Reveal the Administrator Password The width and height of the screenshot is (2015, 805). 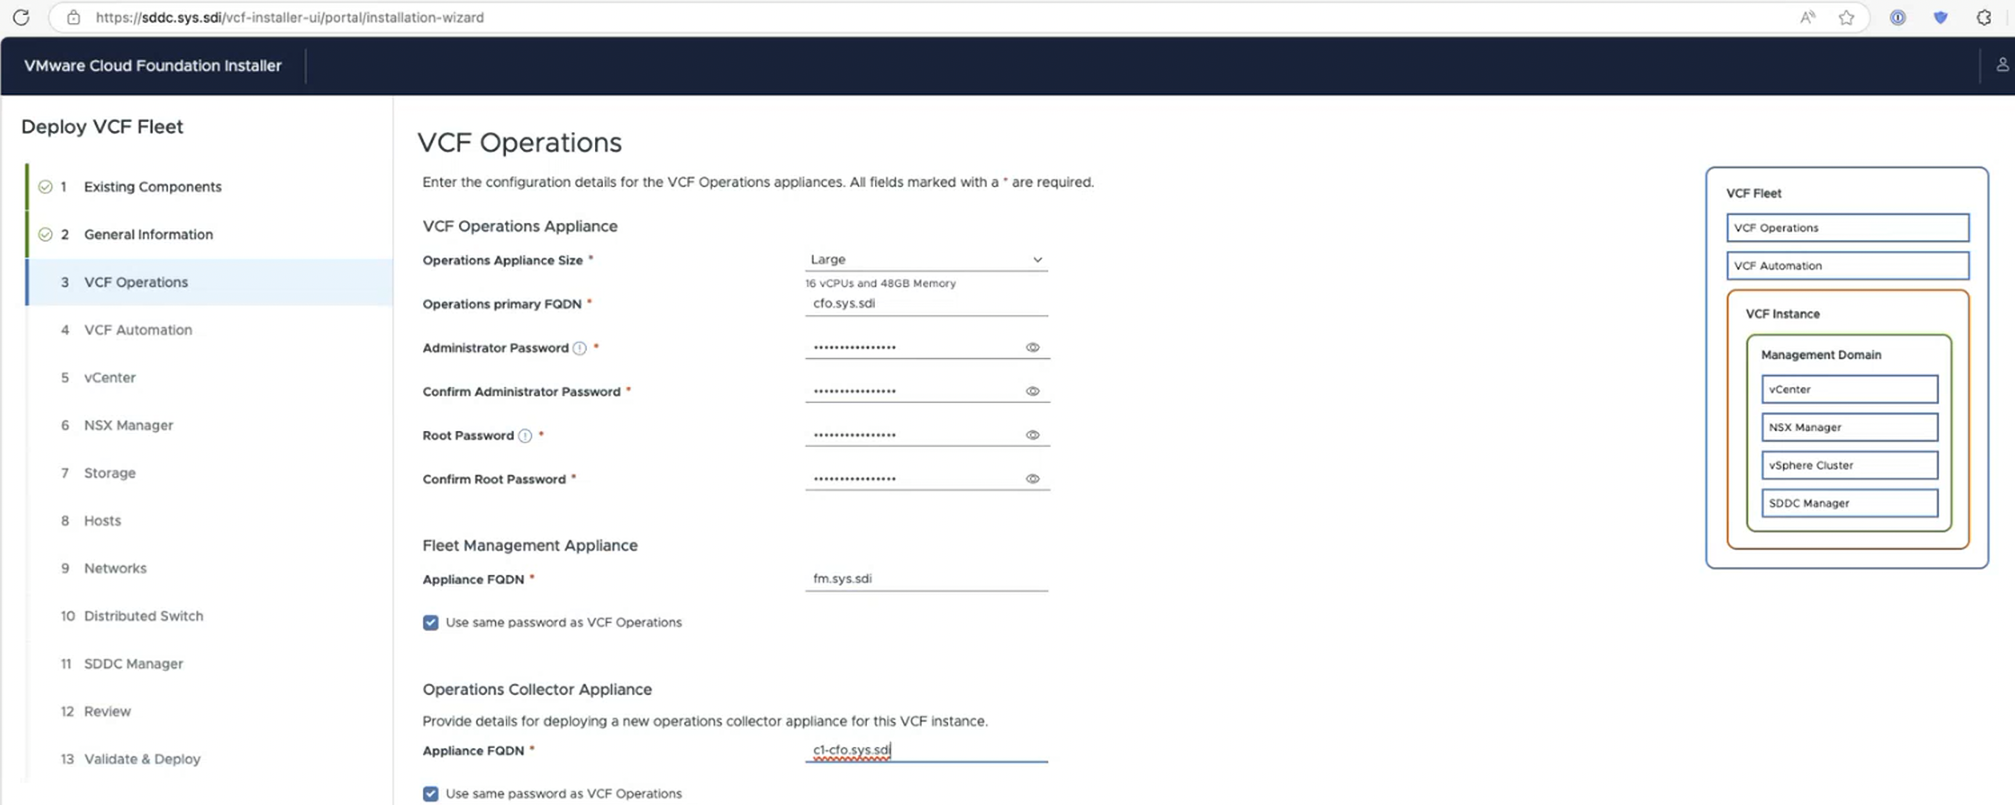[x=1033, y=348]
